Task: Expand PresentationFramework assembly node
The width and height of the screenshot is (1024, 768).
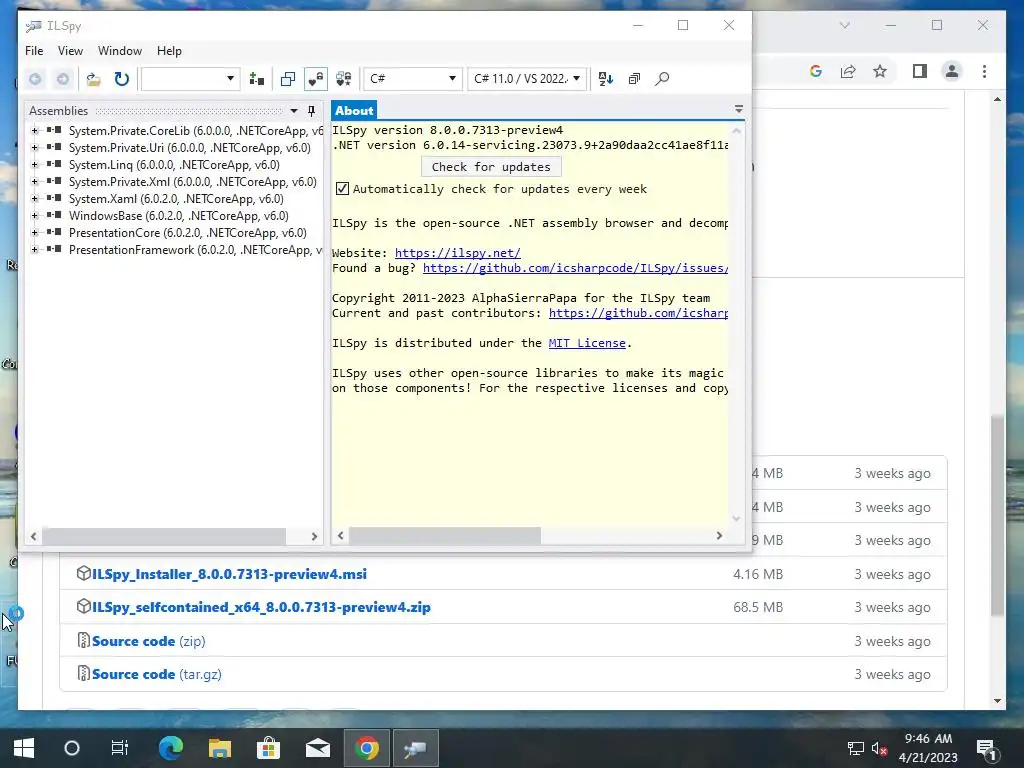Action: 35,249
